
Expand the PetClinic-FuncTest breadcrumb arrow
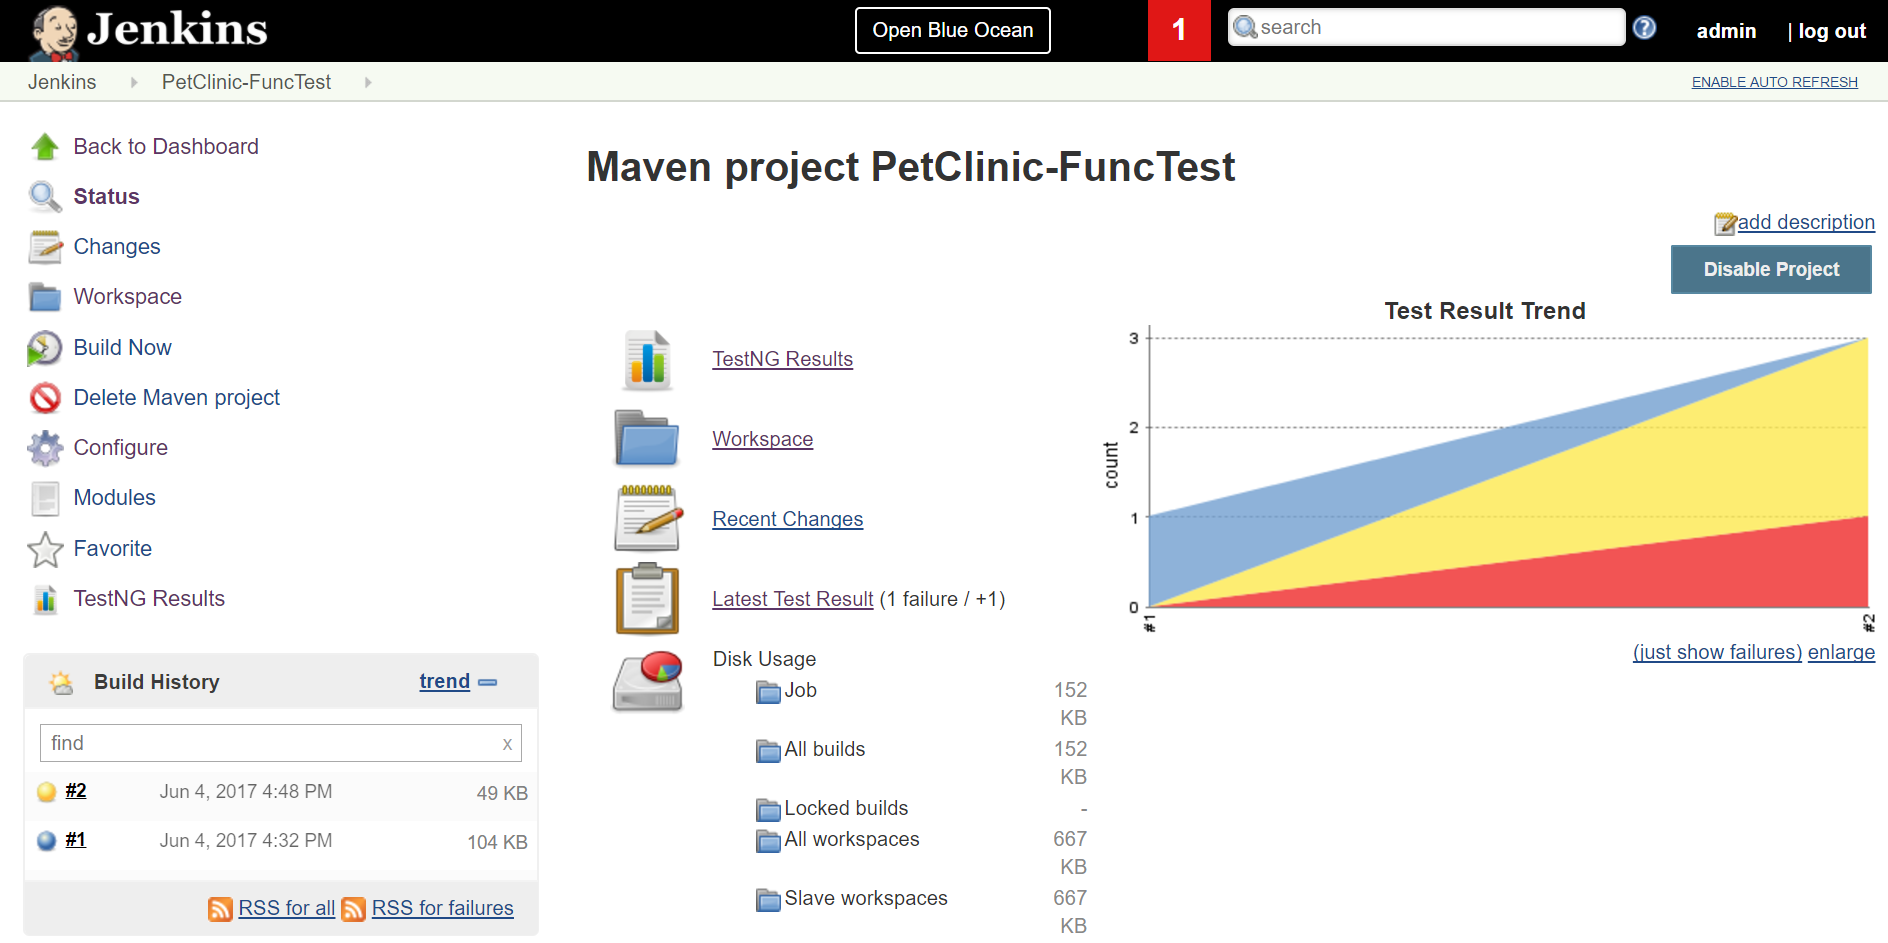coord(368,82)
